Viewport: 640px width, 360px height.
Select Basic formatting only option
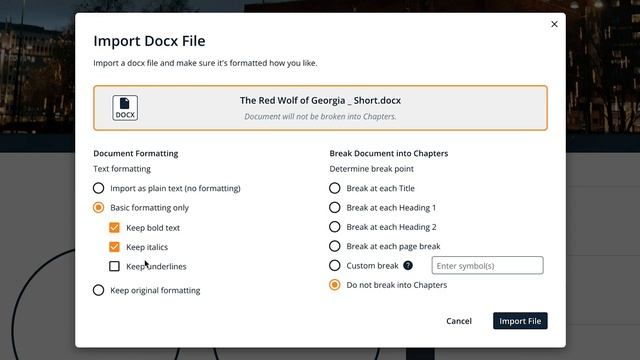[98, 208]
